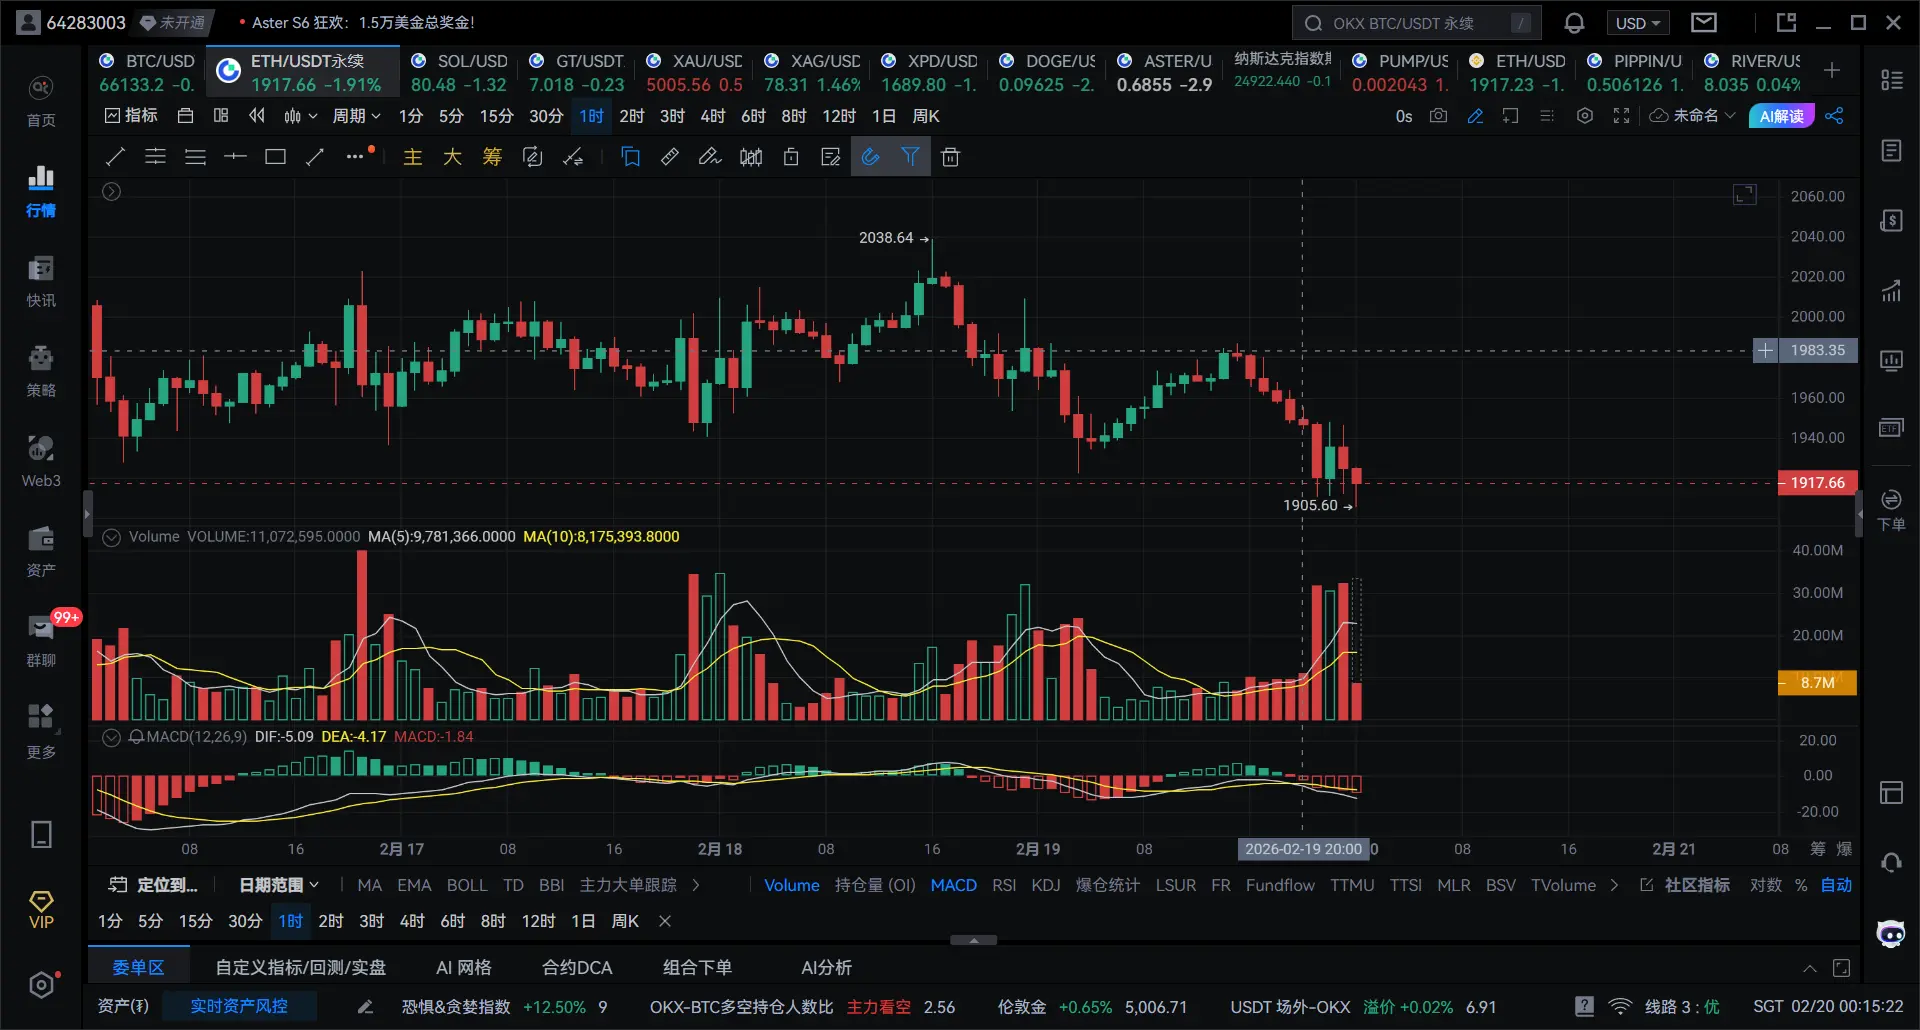Toggle the 主 main-force indicator button

(412, 156)
